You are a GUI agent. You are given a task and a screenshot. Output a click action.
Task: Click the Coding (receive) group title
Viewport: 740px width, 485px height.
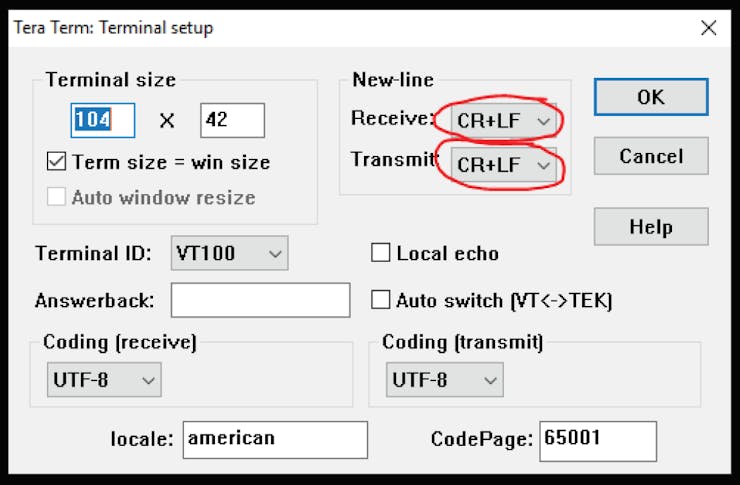click(120, 343)
